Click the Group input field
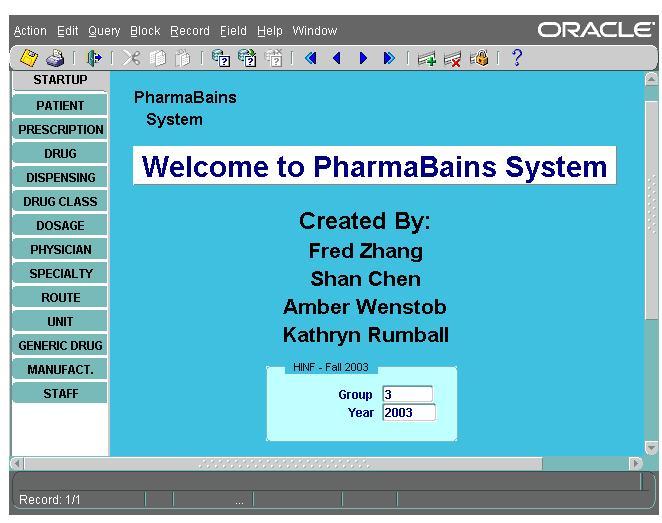The height and width of the screenshot is (523, 662). [x=407, y=394]
